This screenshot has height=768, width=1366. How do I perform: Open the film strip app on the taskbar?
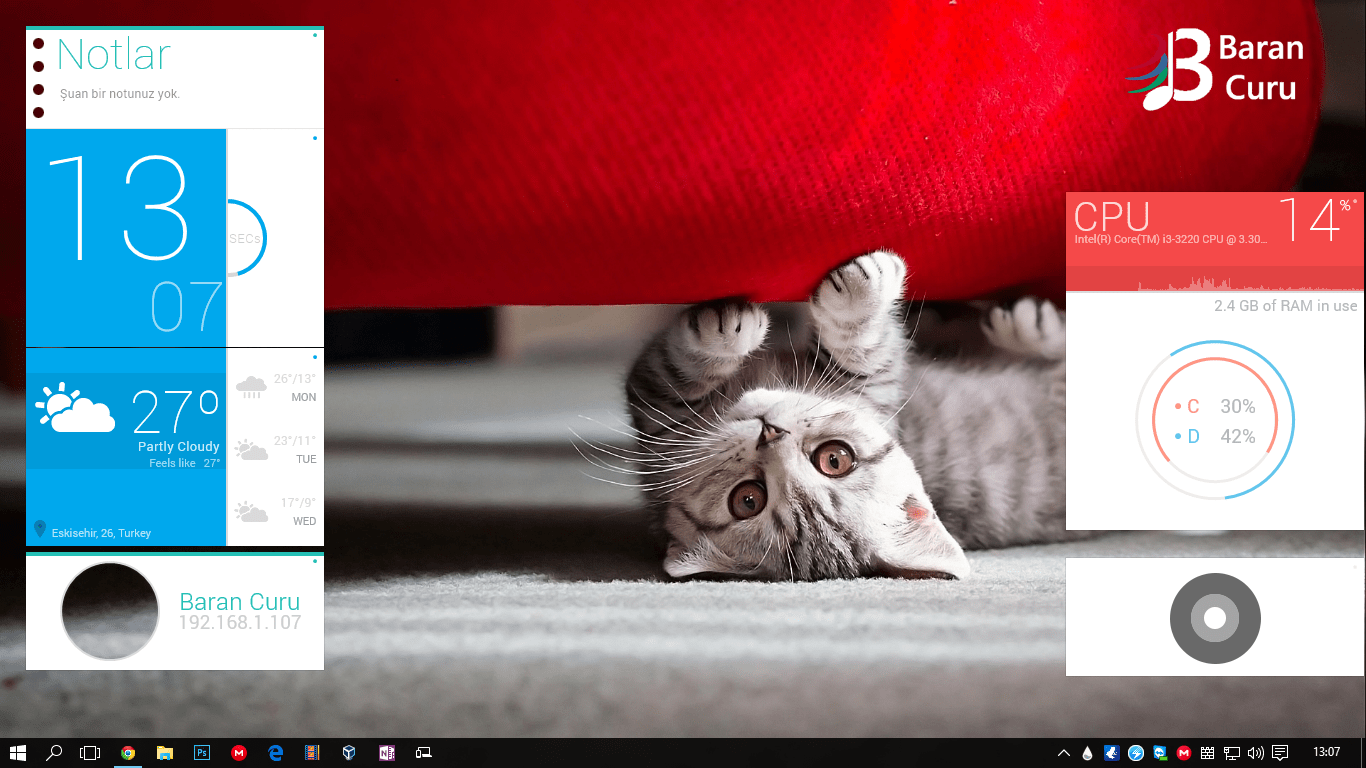pyautogui.click(x=312, y=752)
